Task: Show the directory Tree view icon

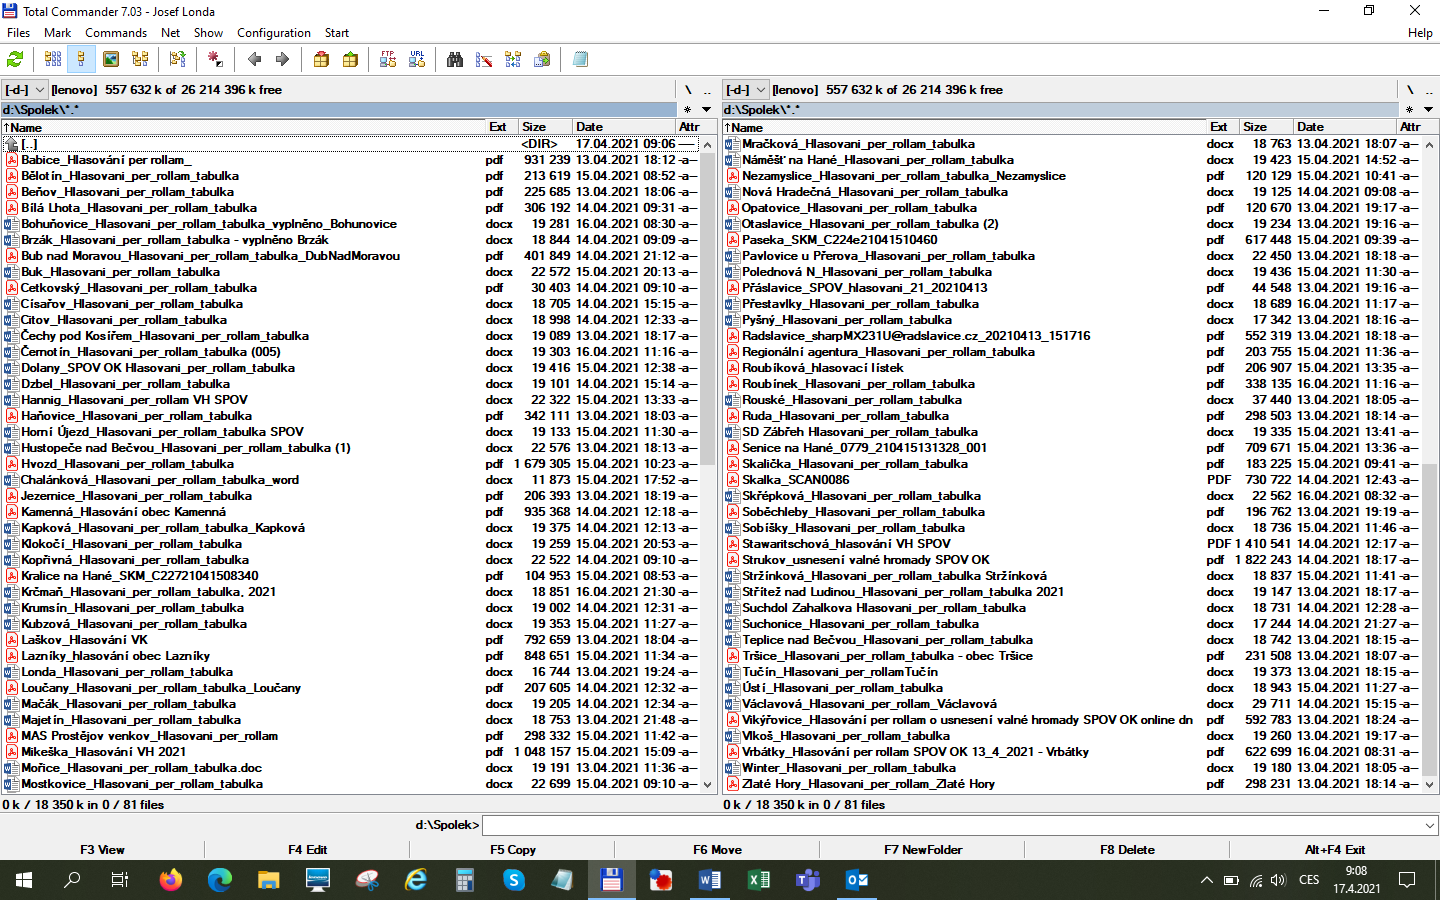Action: click(x=140, y=60)
